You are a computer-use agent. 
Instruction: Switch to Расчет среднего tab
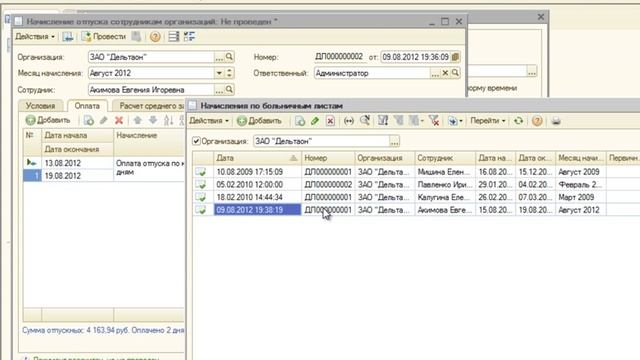[x=149, y=106]
